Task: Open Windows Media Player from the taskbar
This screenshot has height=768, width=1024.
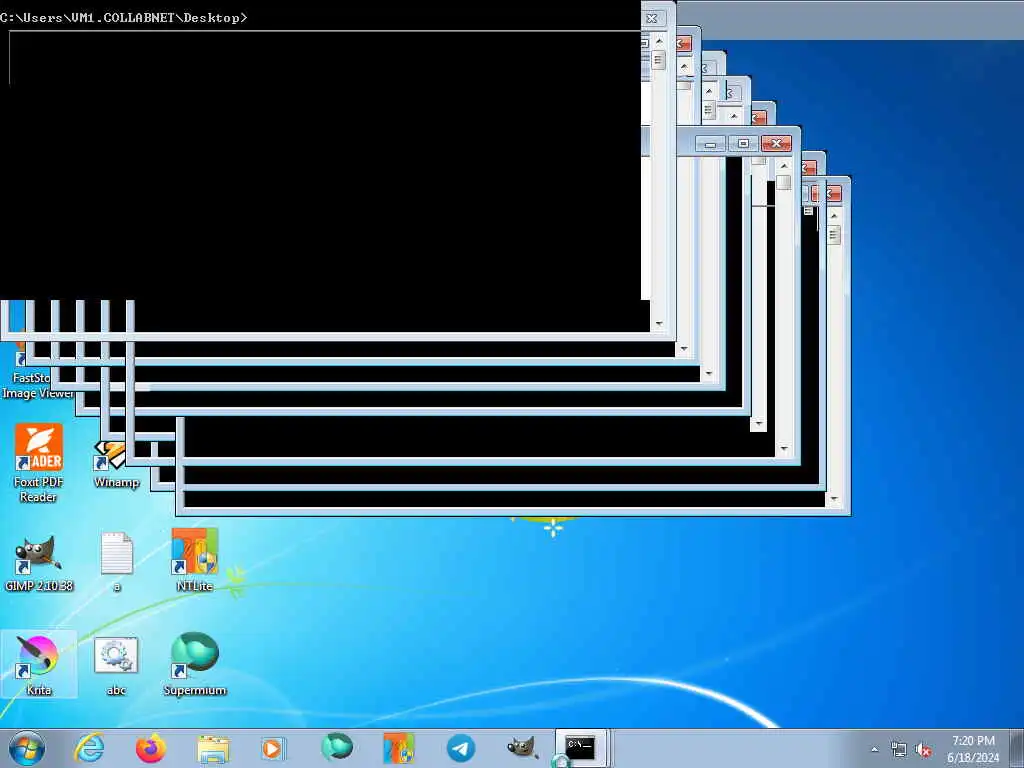Action: point(273,748)
